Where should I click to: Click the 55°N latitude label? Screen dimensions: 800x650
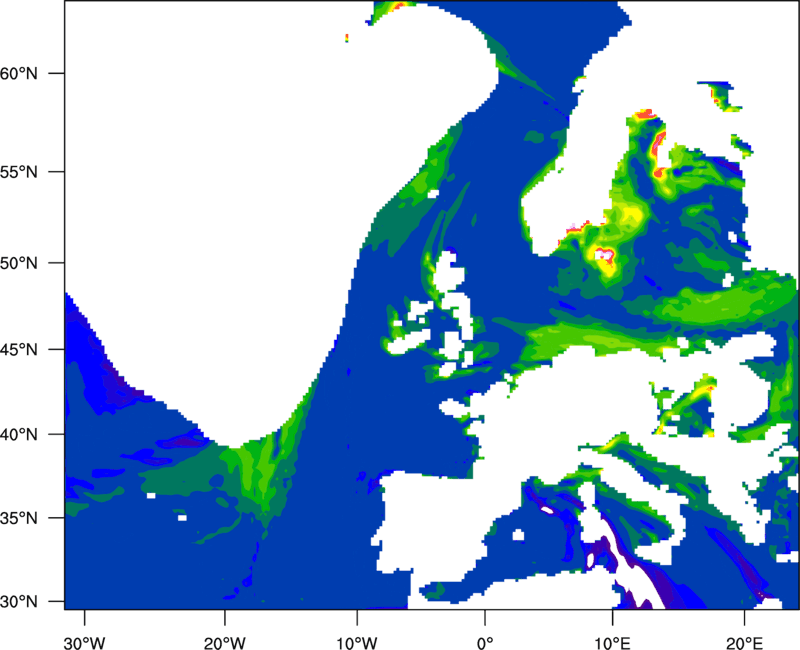click(19, 172)
